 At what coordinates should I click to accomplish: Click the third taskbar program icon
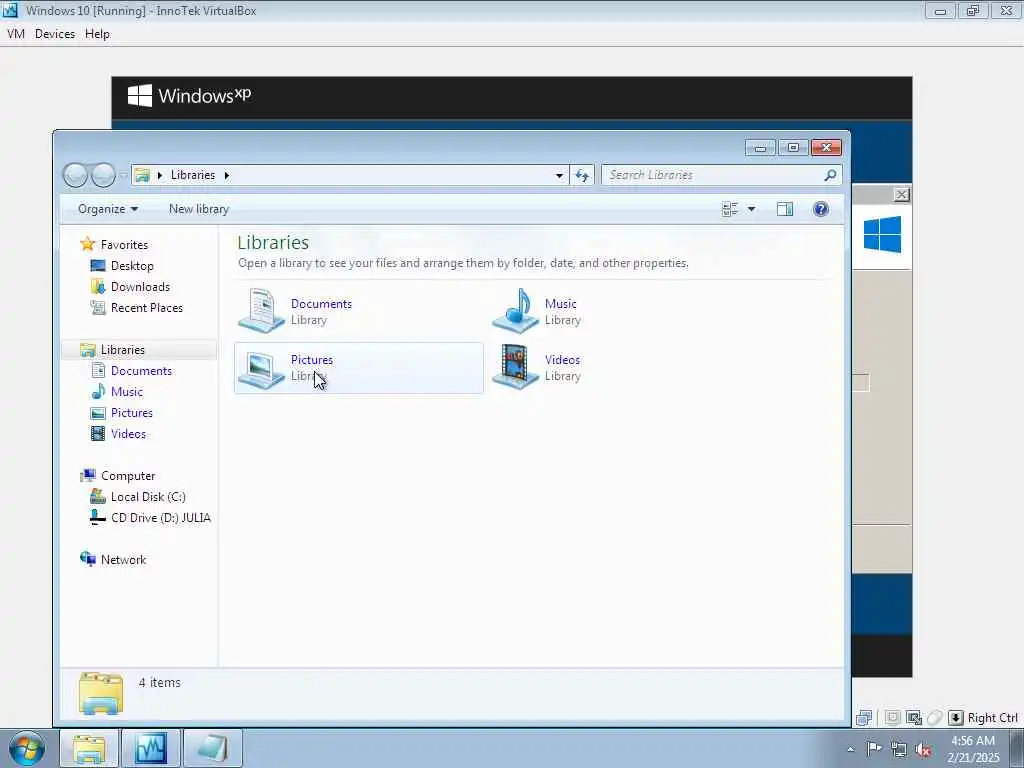(x=213, y=748)
